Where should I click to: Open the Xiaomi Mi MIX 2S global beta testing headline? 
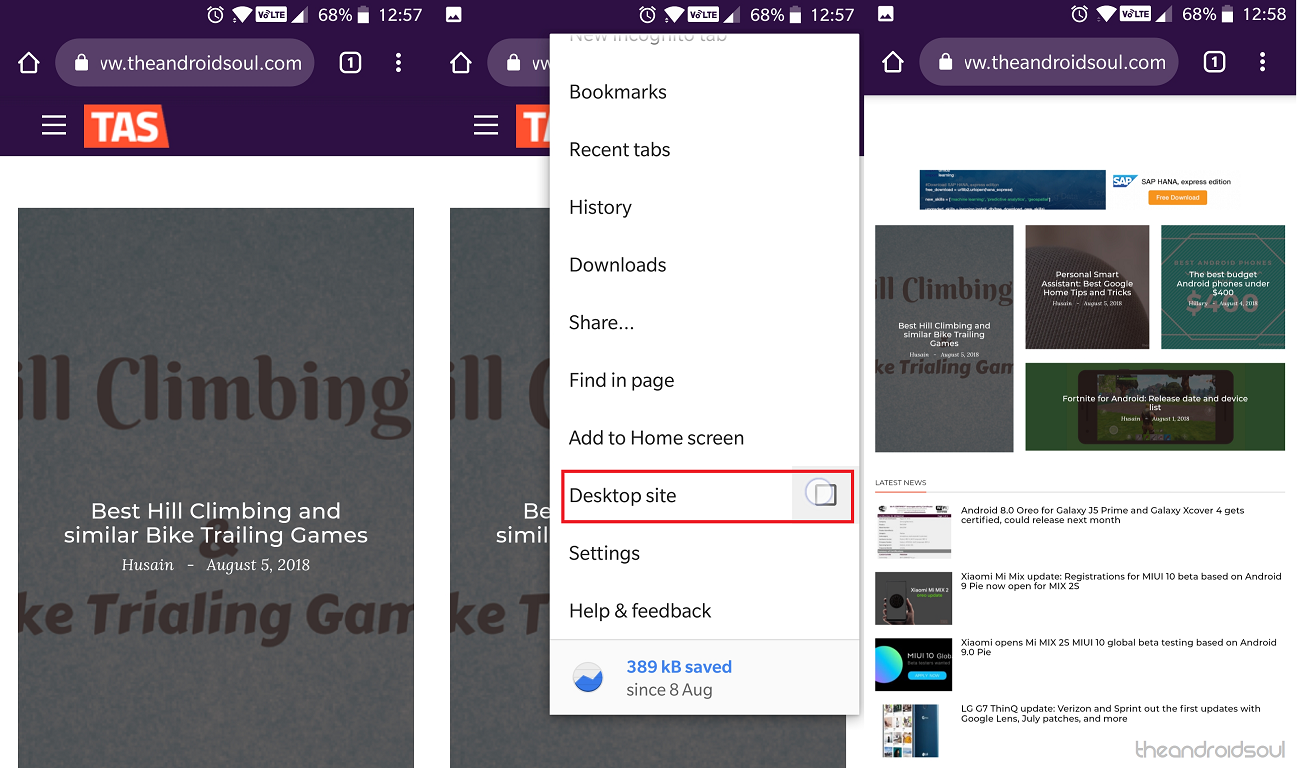(x=1119, y=647)
